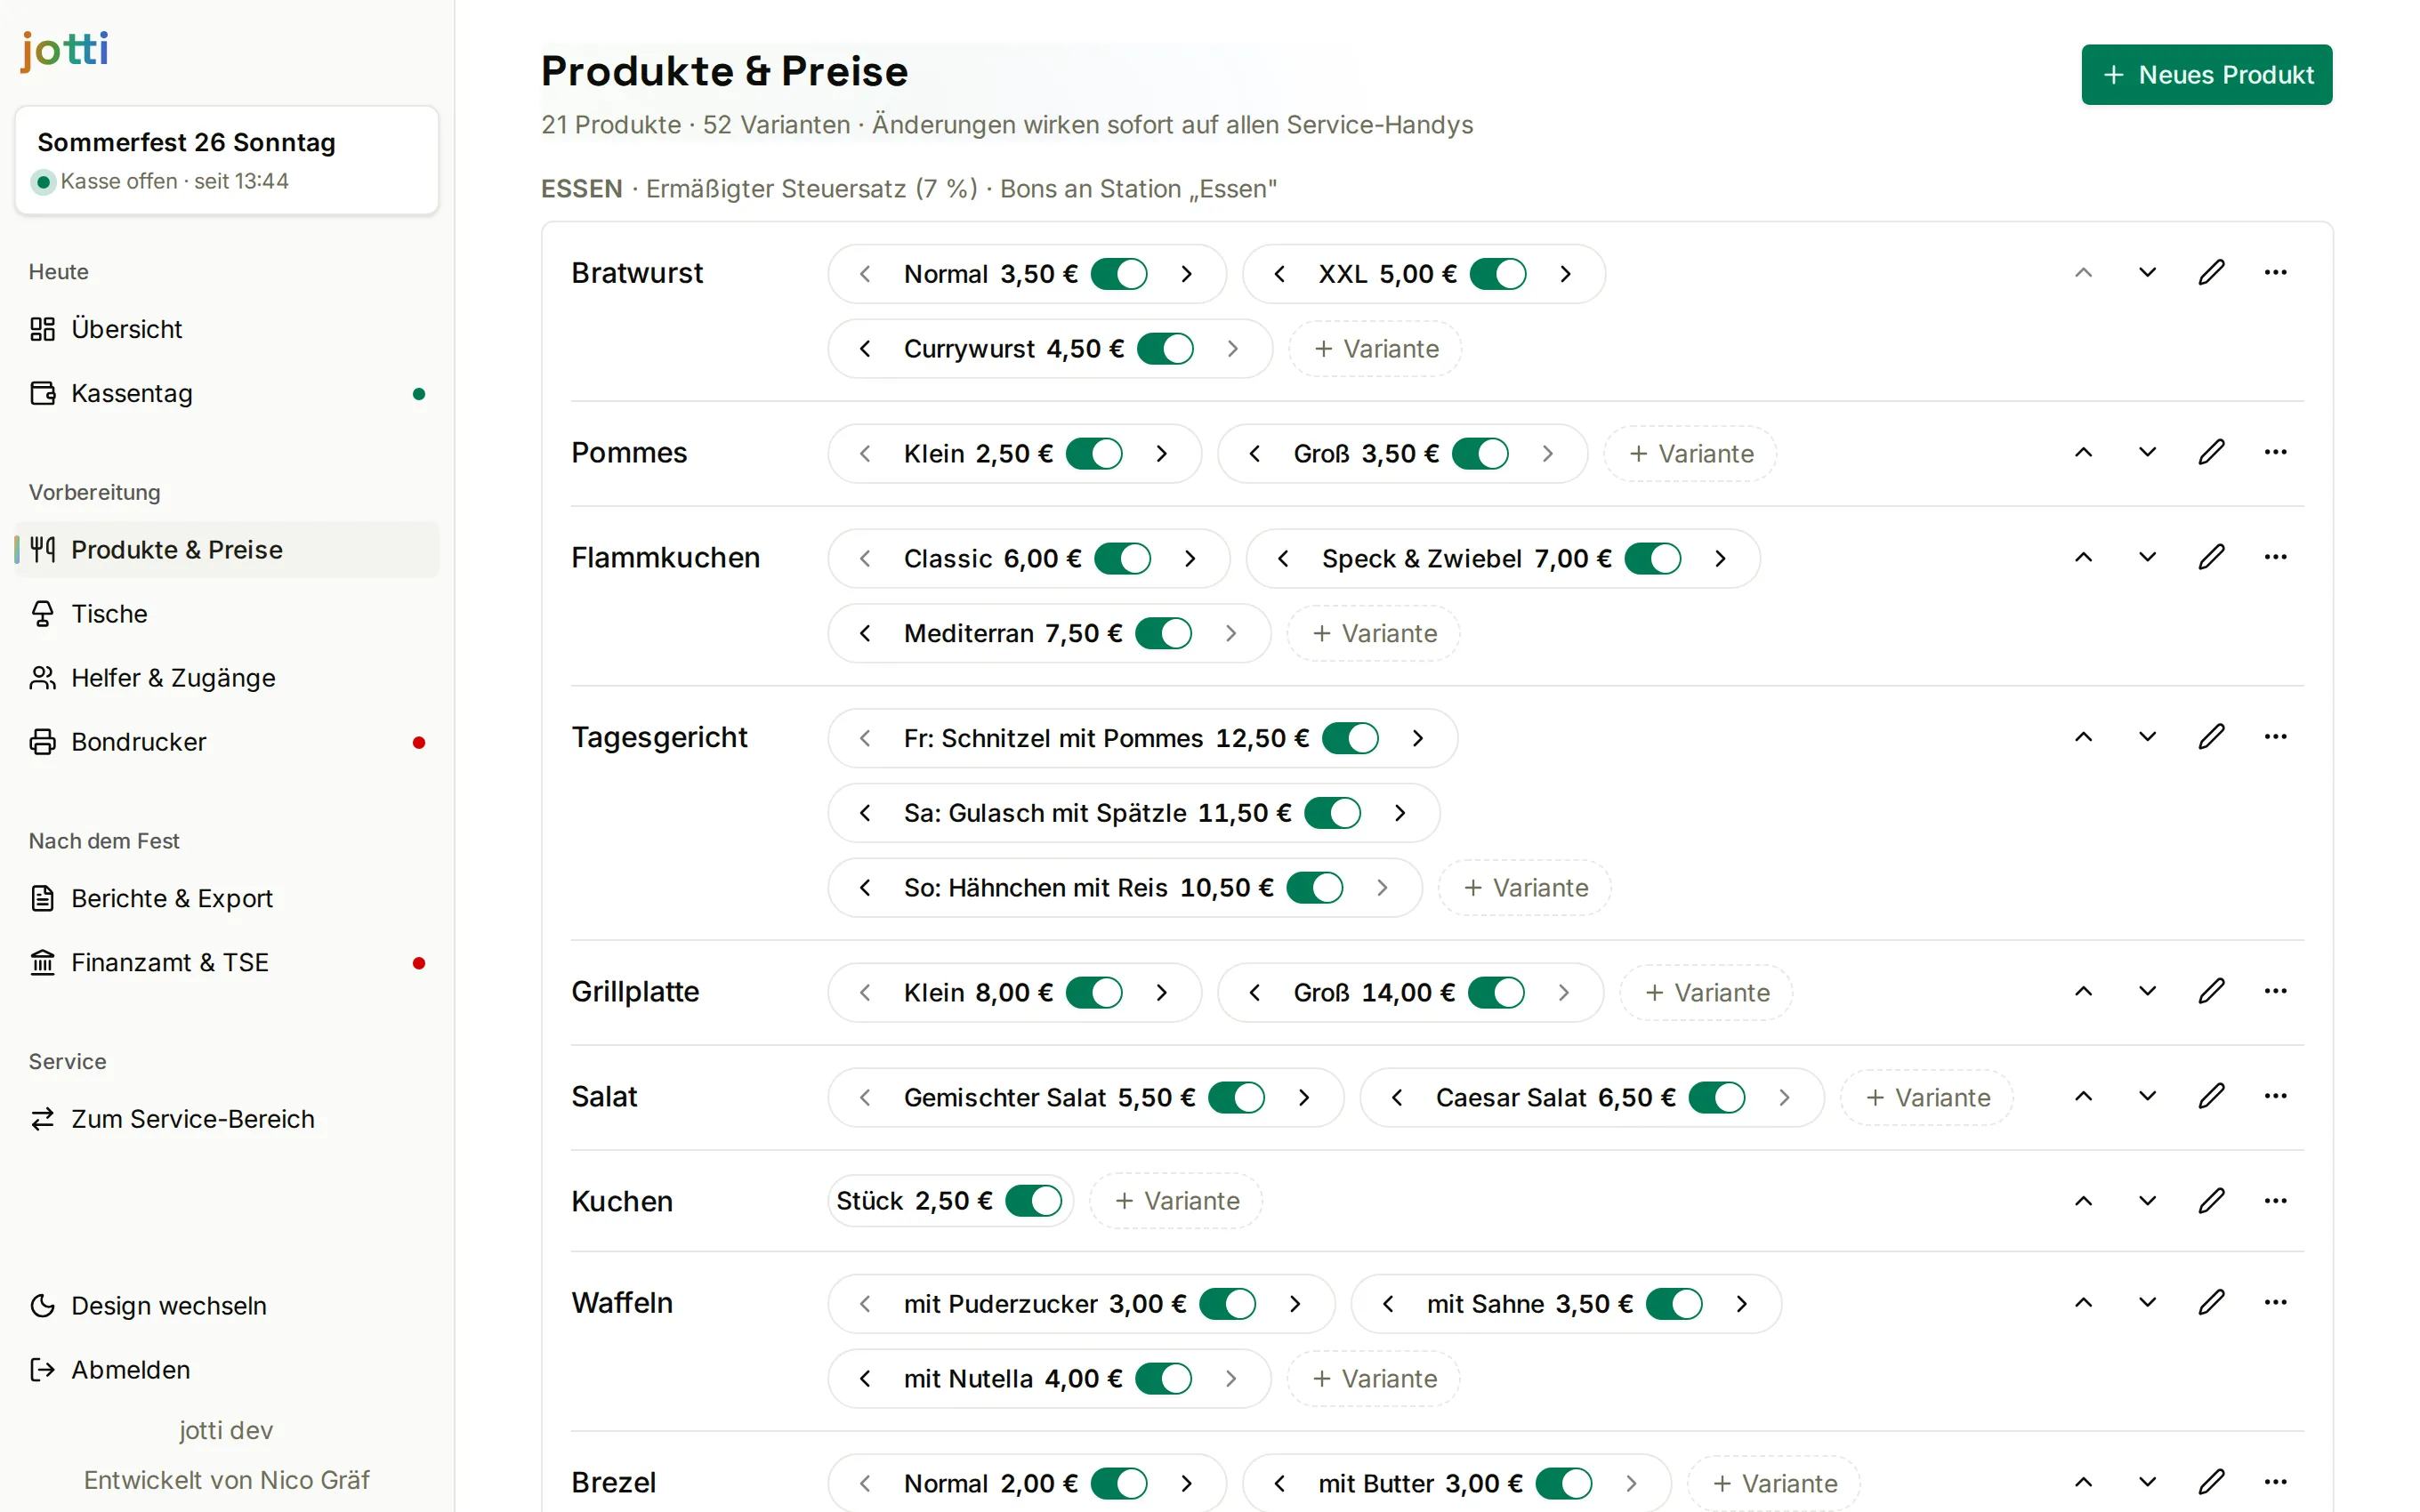Add a new variant to Kuchen

pos(1176,1201)
